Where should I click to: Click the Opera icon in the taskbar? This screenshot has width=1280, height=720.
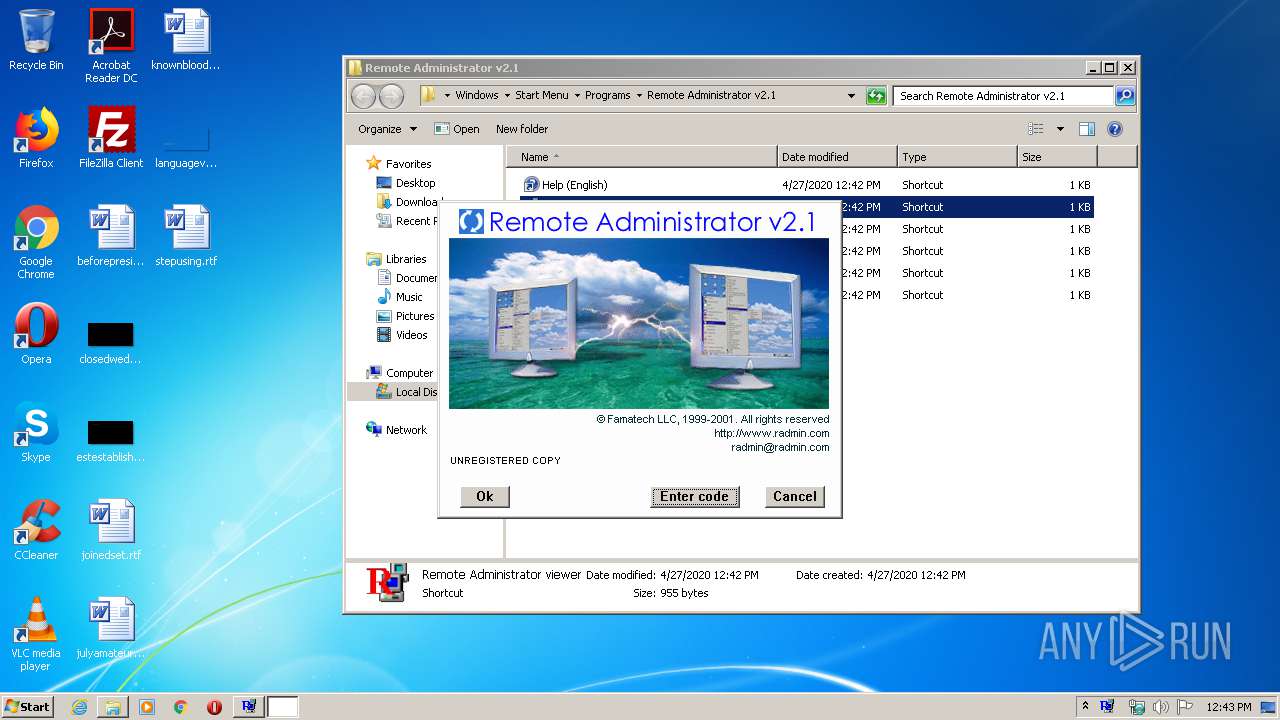point(214,707)
